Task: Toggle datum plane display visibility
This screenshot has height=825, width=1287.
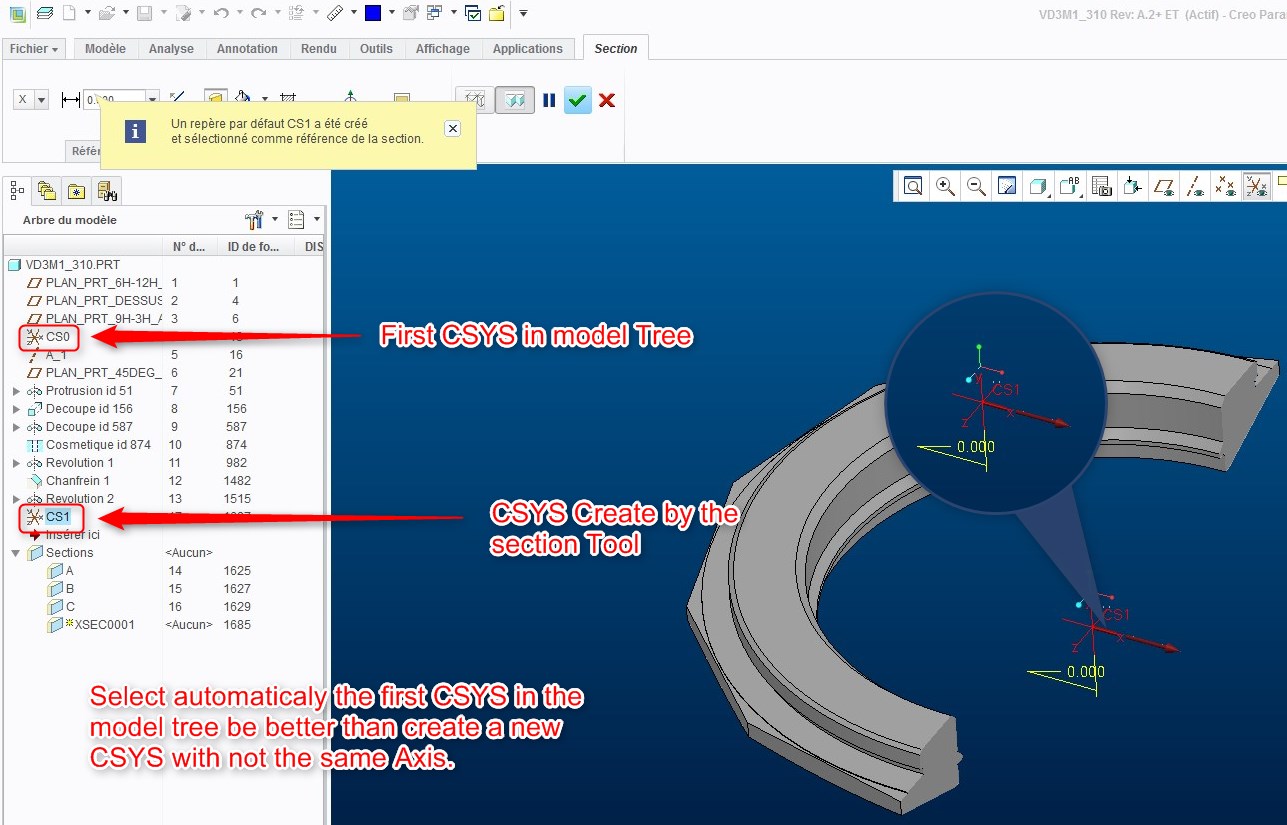Action: click(1163, 186)
